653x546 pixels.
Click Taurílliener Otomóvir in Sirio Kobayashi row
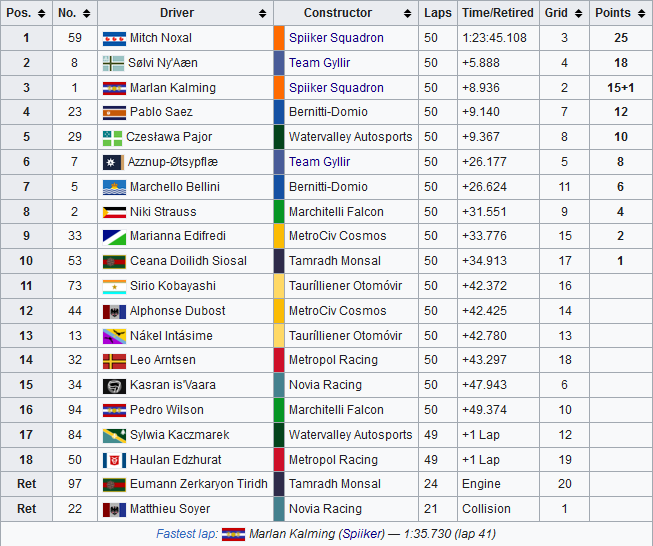346,286
